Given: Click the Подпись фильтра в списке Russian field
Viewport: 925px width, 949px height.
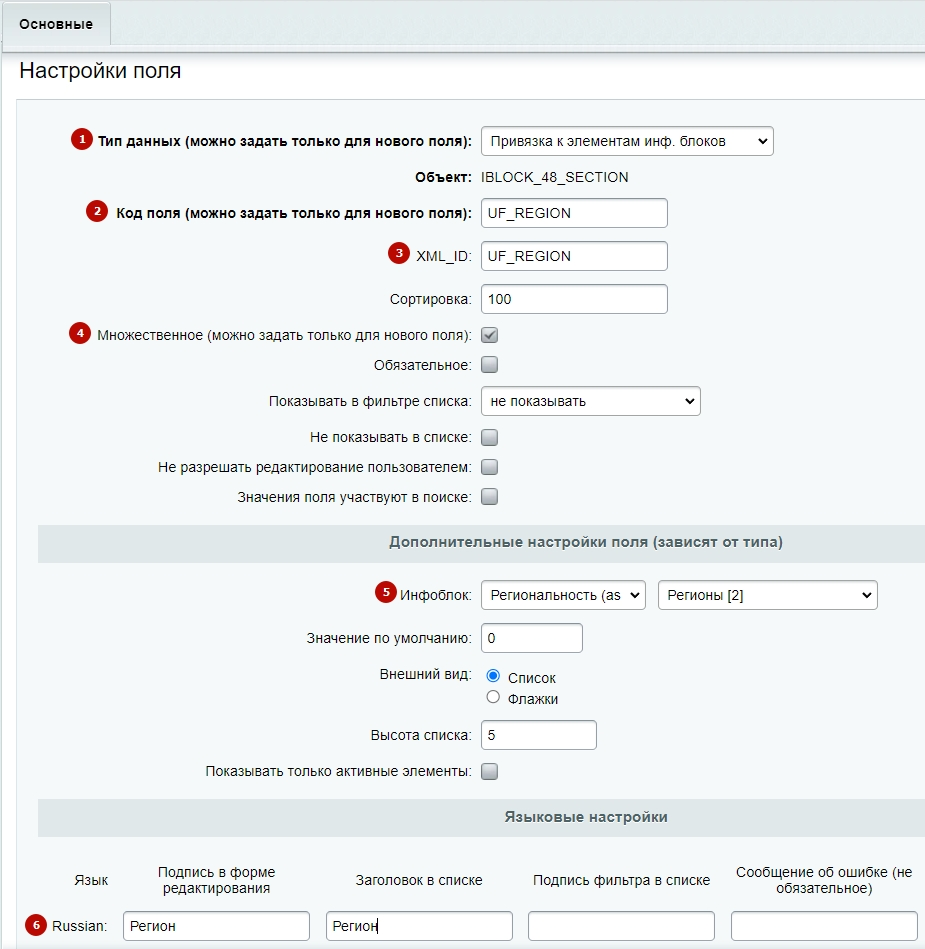Looking at the screenshot, I should click(621, 926).
